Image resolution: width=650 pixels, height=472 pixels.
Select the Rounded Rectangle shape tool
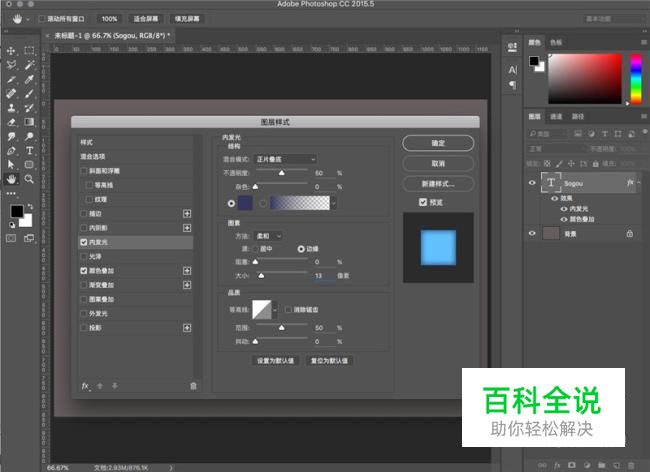[29, 165]
